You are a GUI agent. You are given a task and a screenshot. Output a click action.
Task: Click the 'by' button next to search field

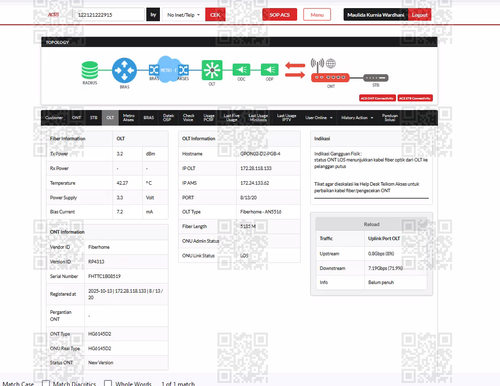153,15
